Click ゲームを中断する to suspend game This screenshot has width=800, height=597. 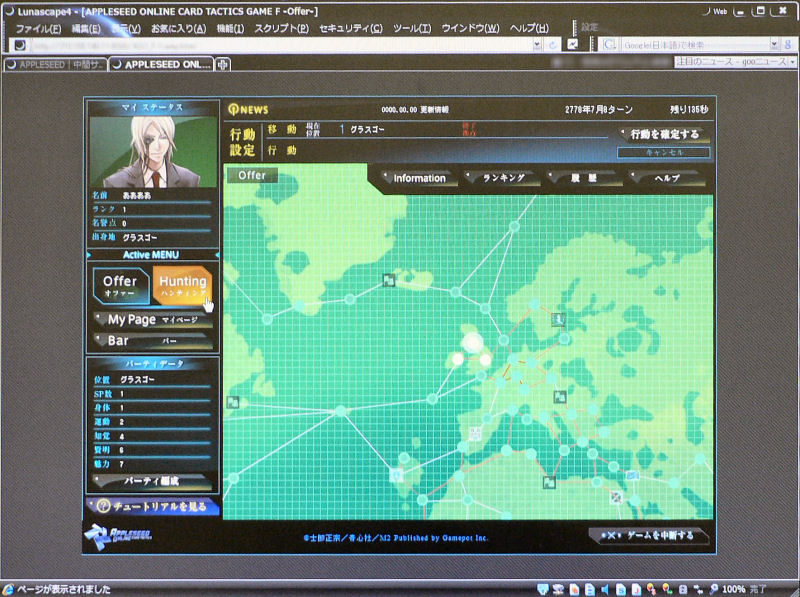[648, 535]
